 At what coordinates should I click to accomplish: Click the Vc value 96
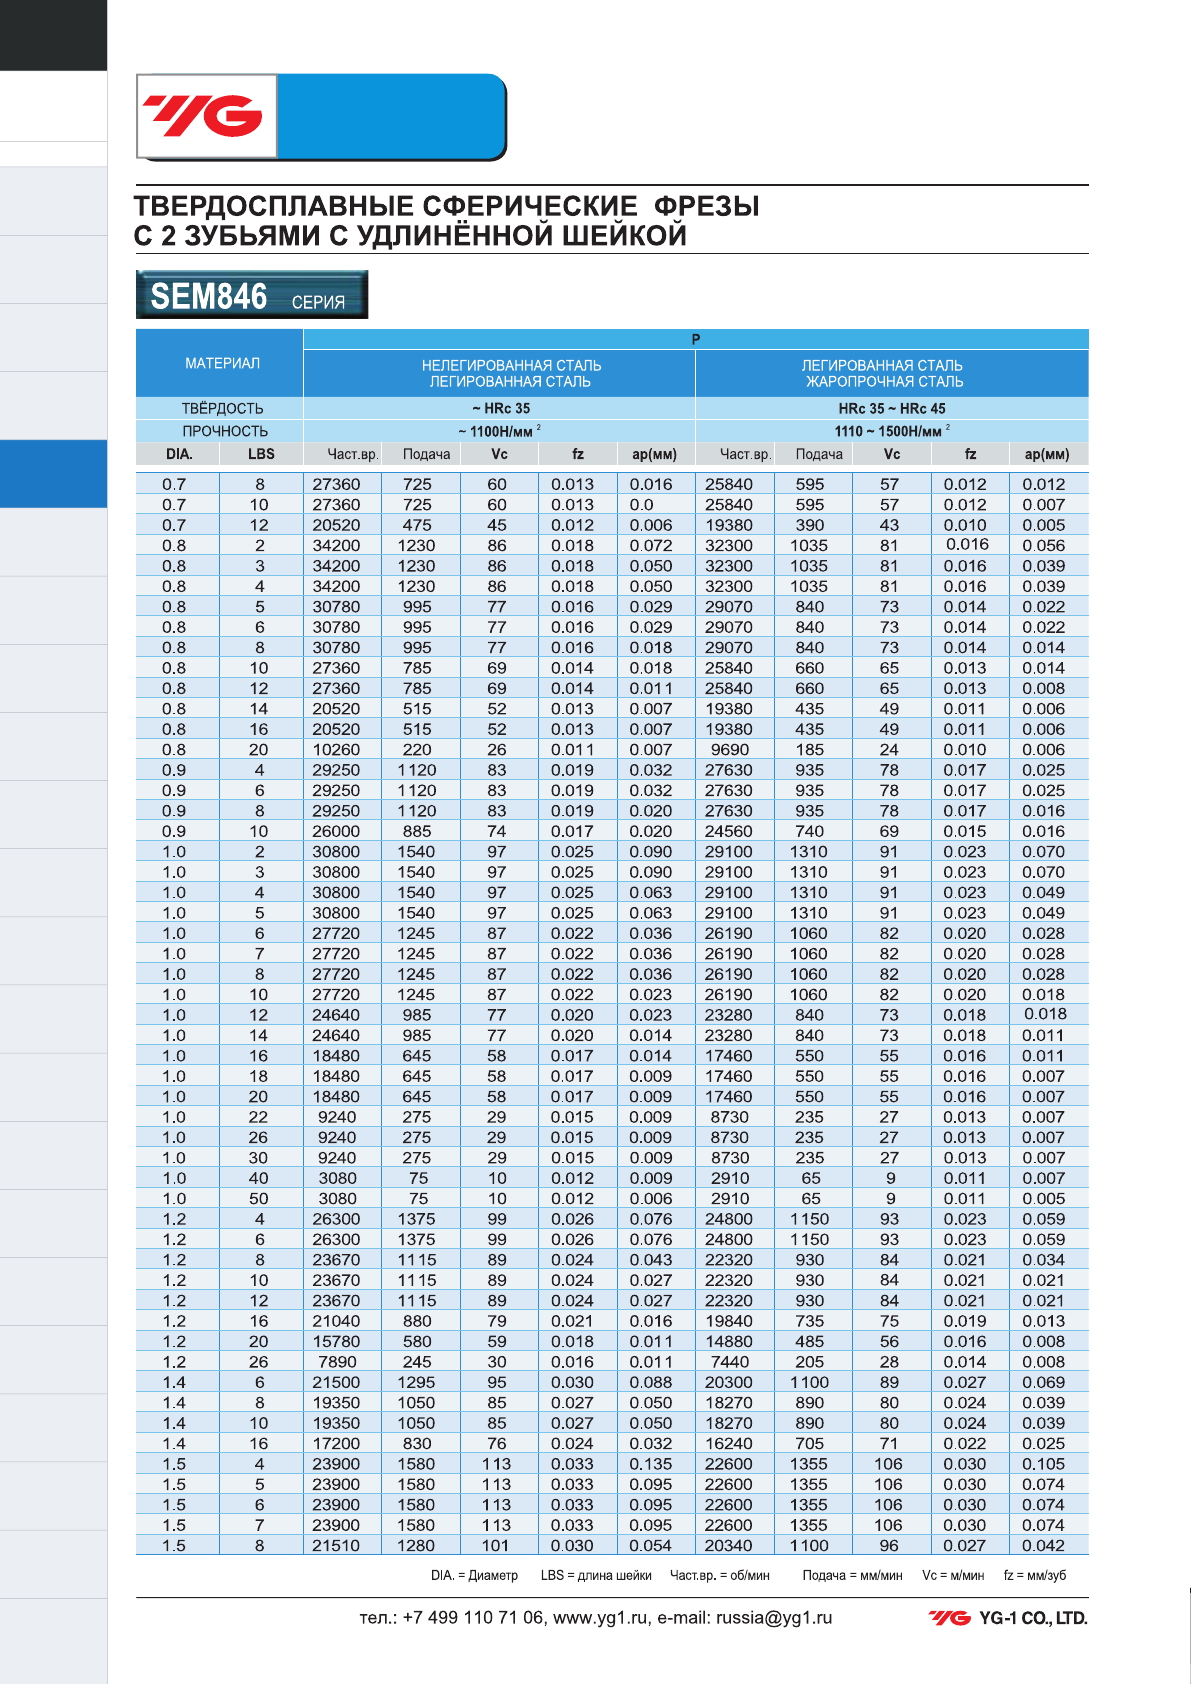tap(889, 1546)
